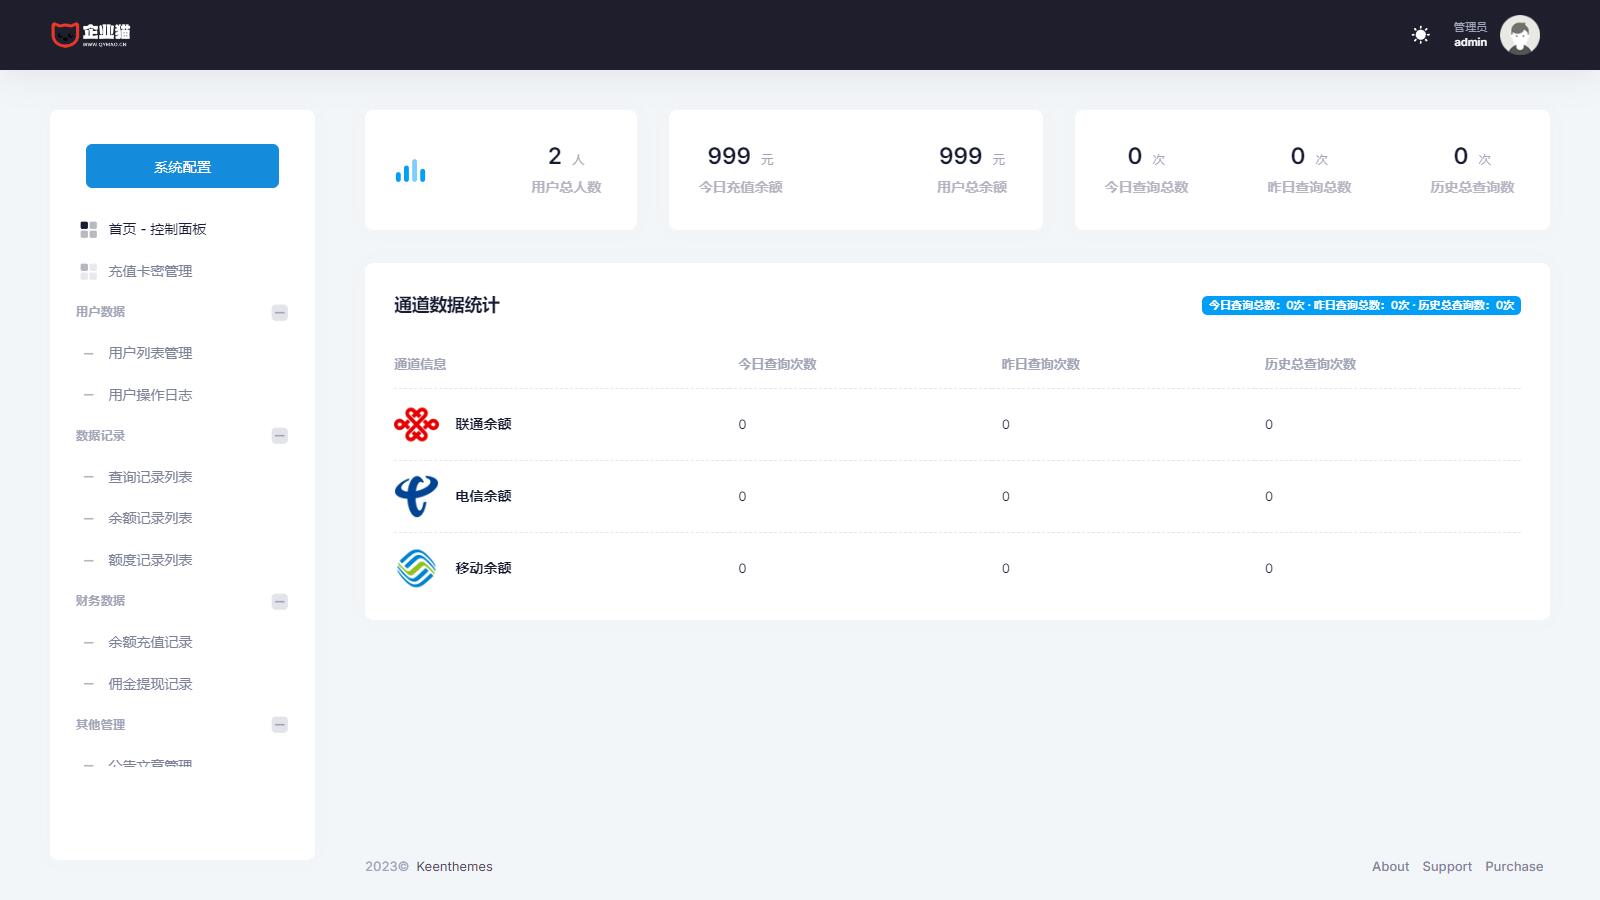The width and height of the screenshot is (1600, 900).
Task: Click the 企业猫 logo in header
Action: 91,35
